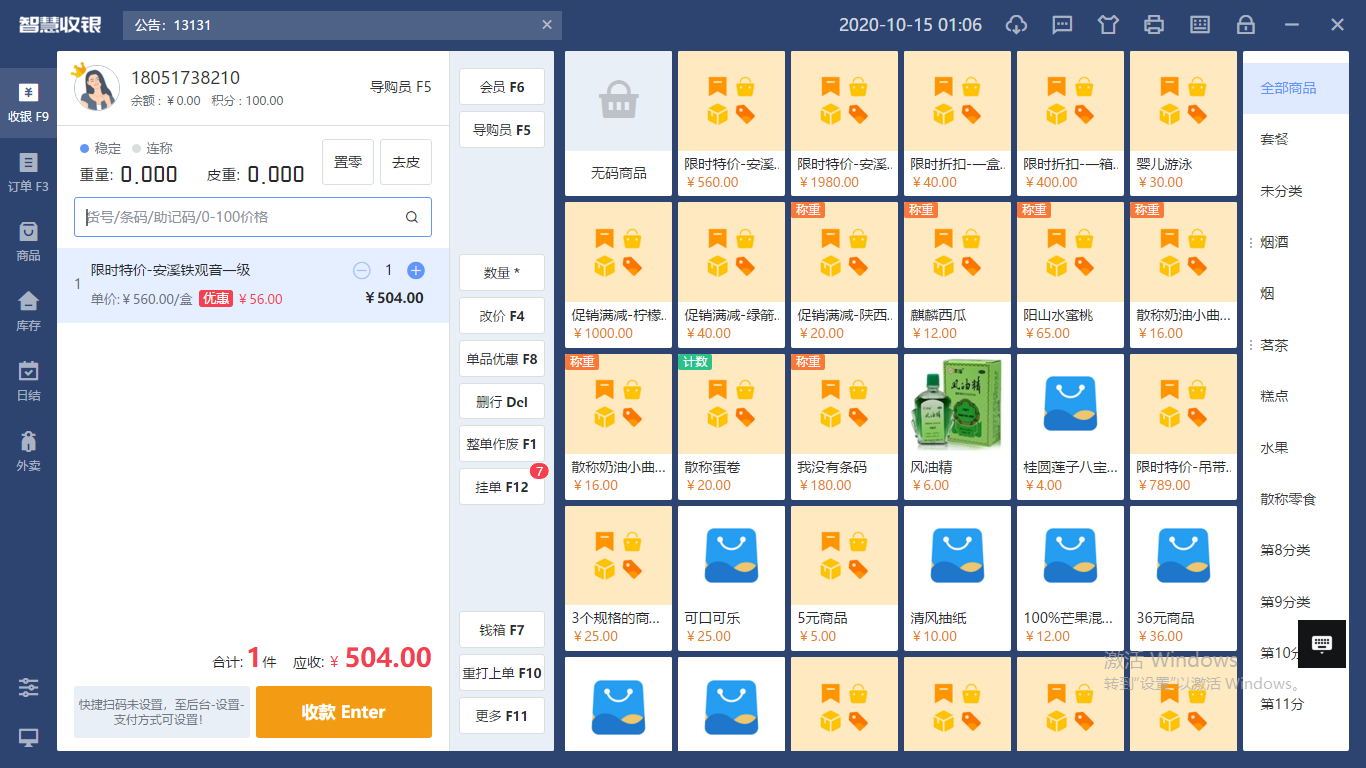1366x768 pixels.
Task: Close the 公告 announcement bar
Action: (547, 25)
